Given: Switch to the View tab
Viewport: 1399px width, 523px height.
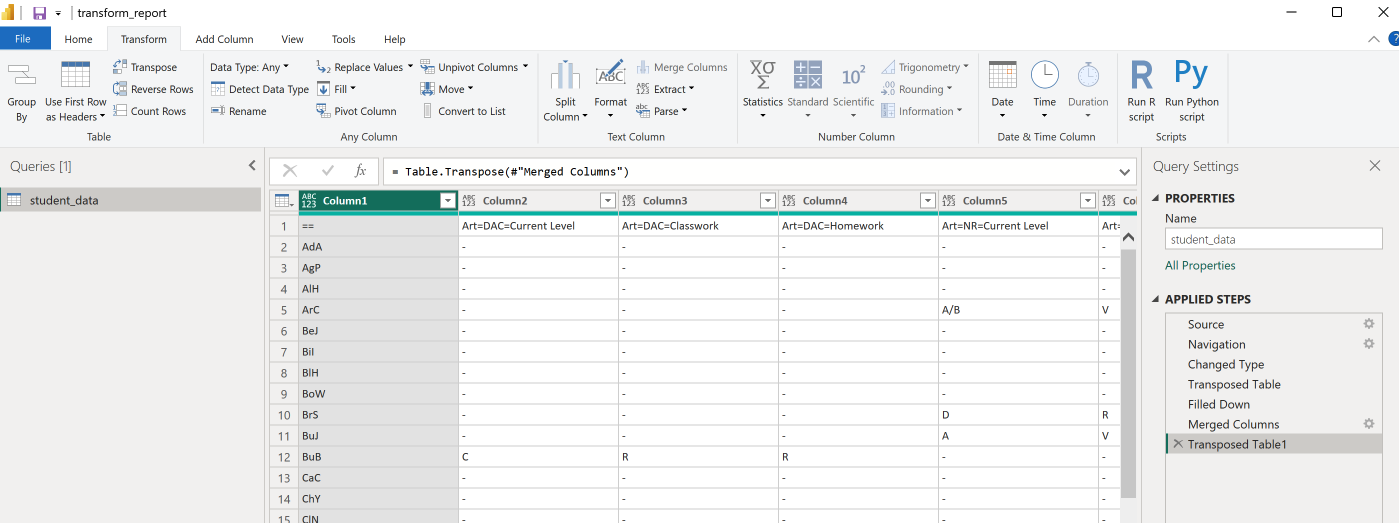Looking at the screenshot, I should point(292,39).
